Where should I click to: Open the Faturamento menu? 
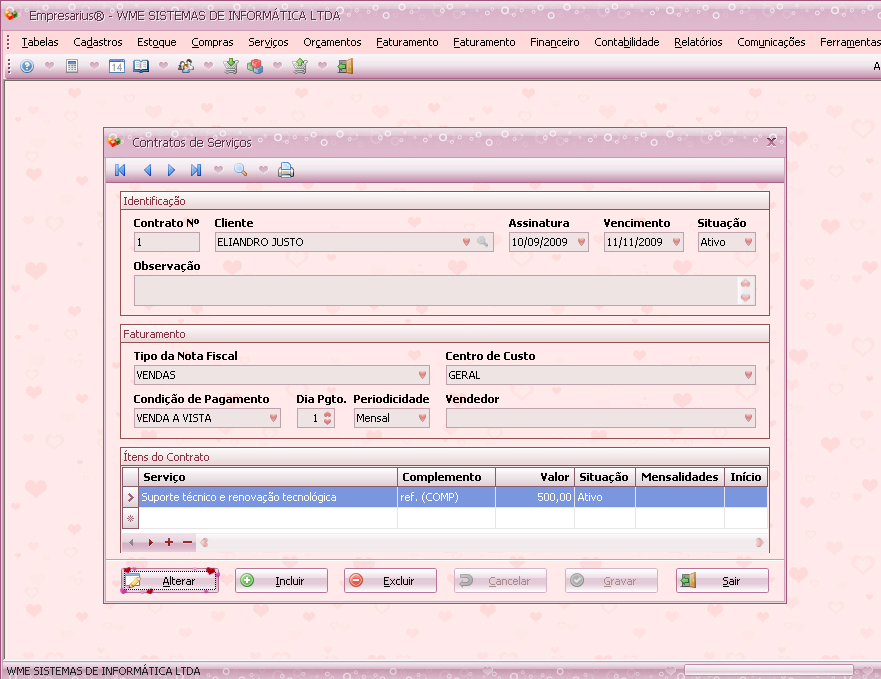[x=407, y=42]
